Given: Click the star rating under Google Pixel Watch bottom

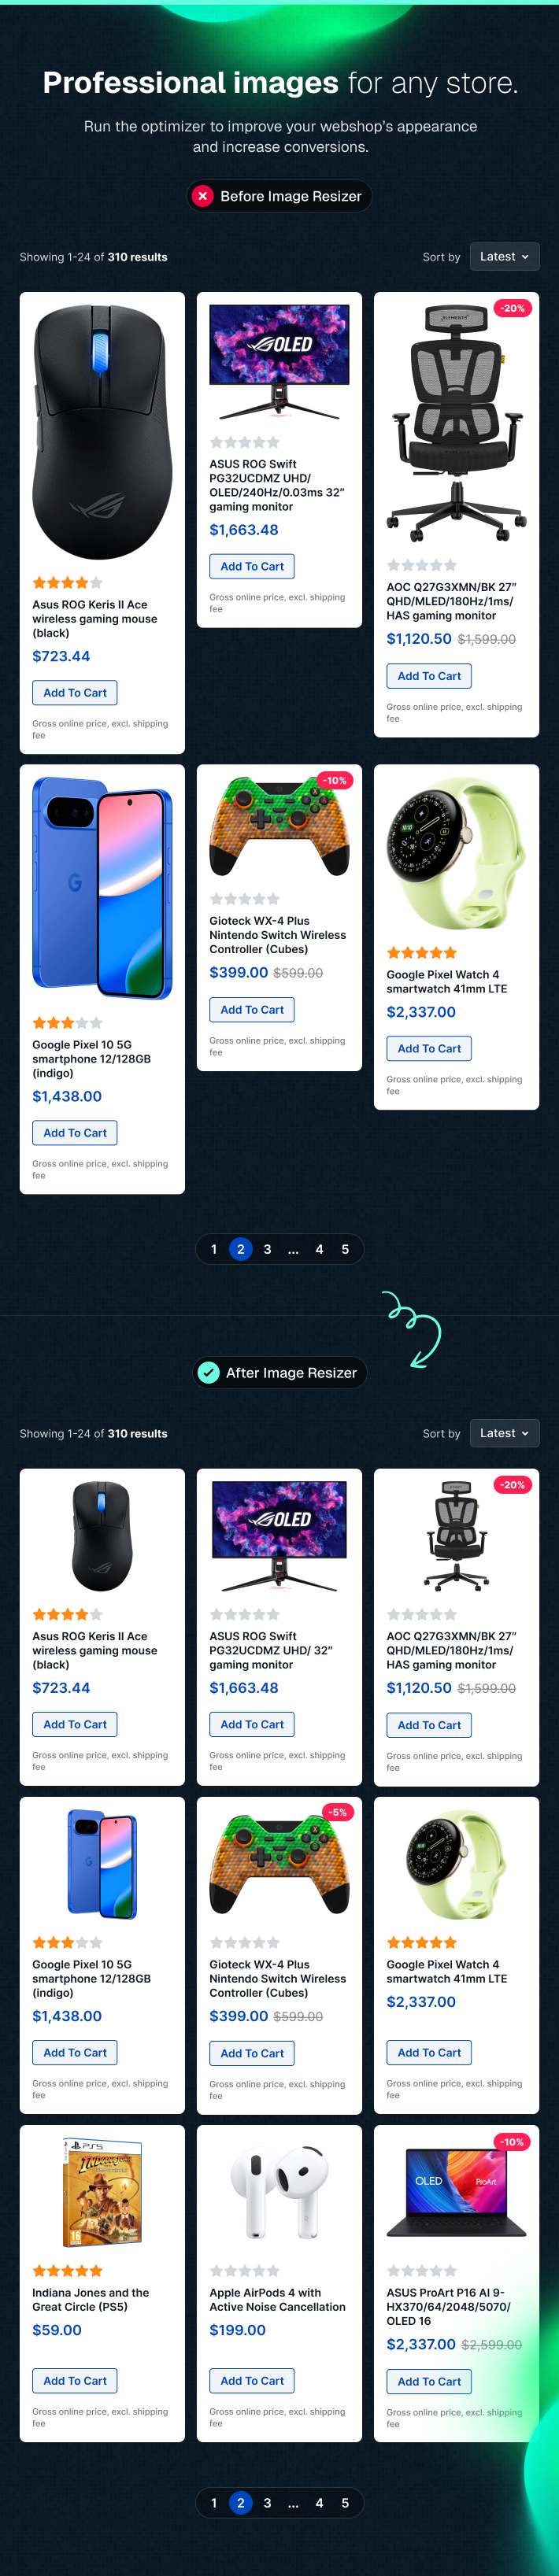Looking at the screenshot, I should click(421, 1942).
